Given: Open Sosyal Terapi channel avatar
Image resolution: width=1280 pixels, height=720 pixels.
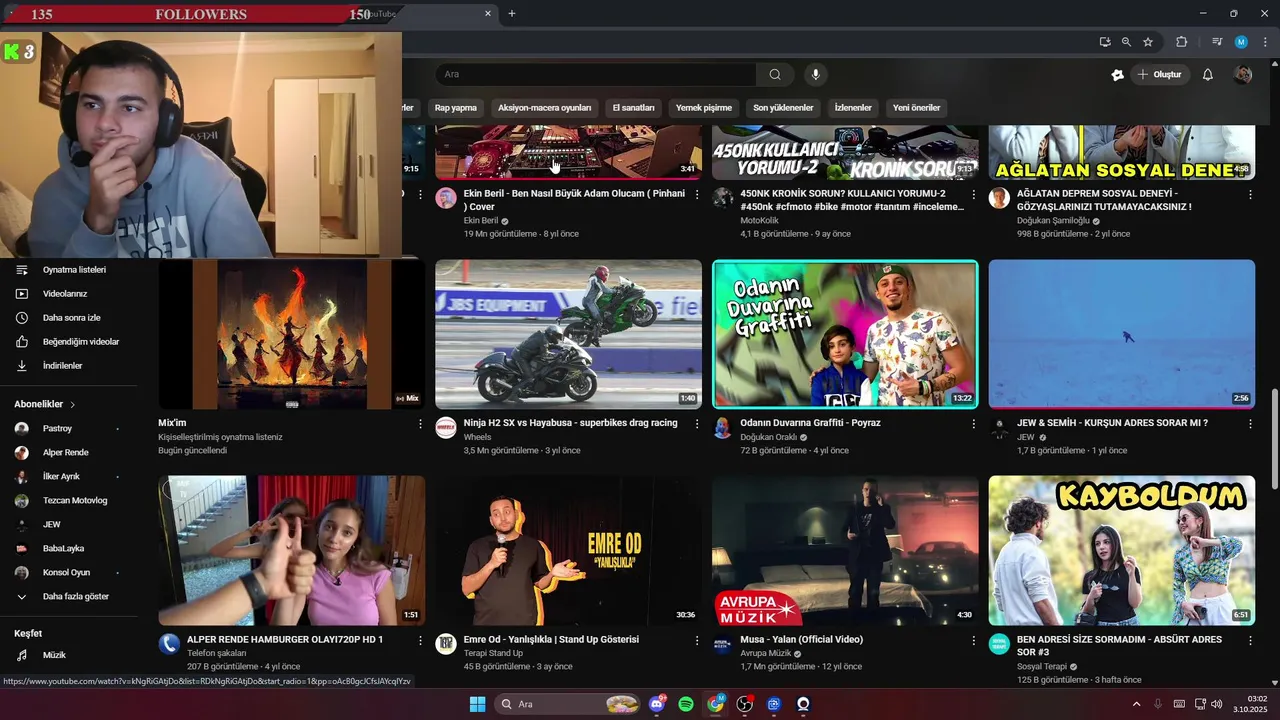Looking at the screenshot, I should pos(999,643).
